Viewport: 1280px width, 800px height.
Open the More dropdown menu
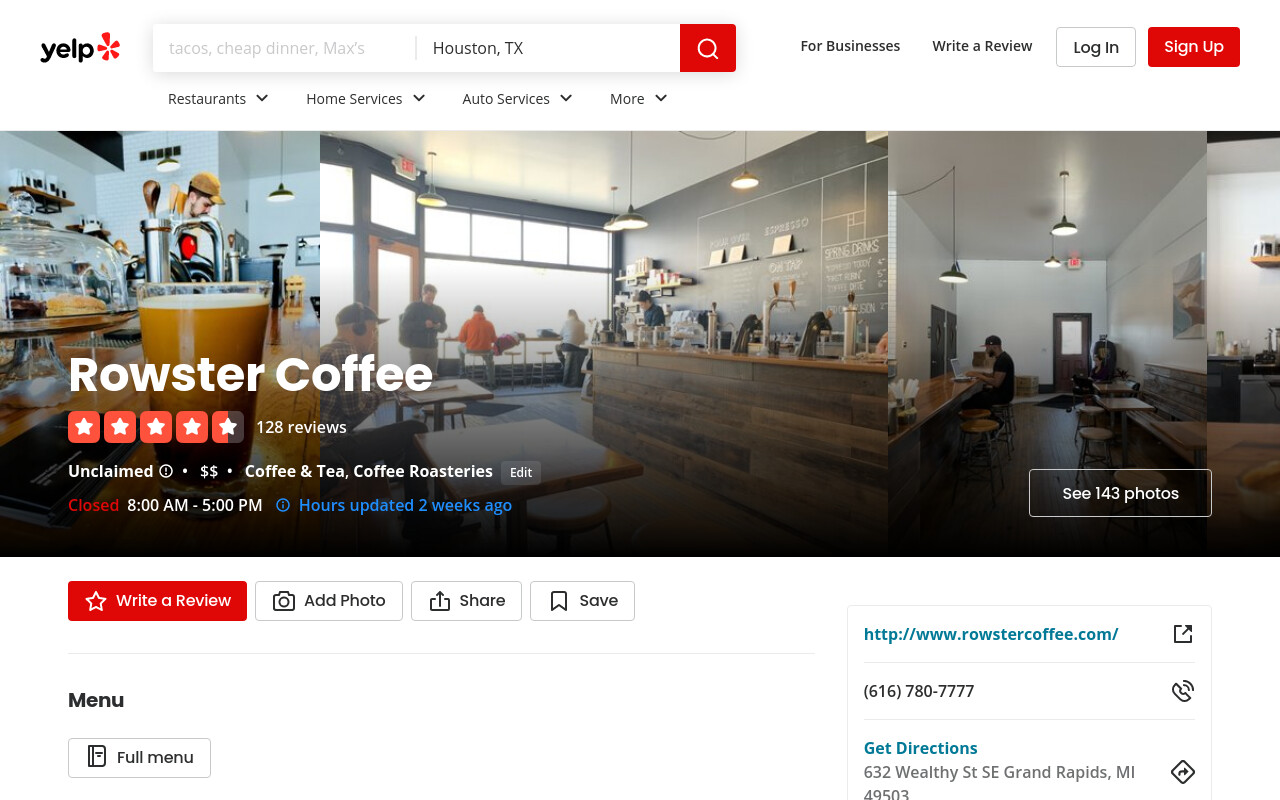639,98
